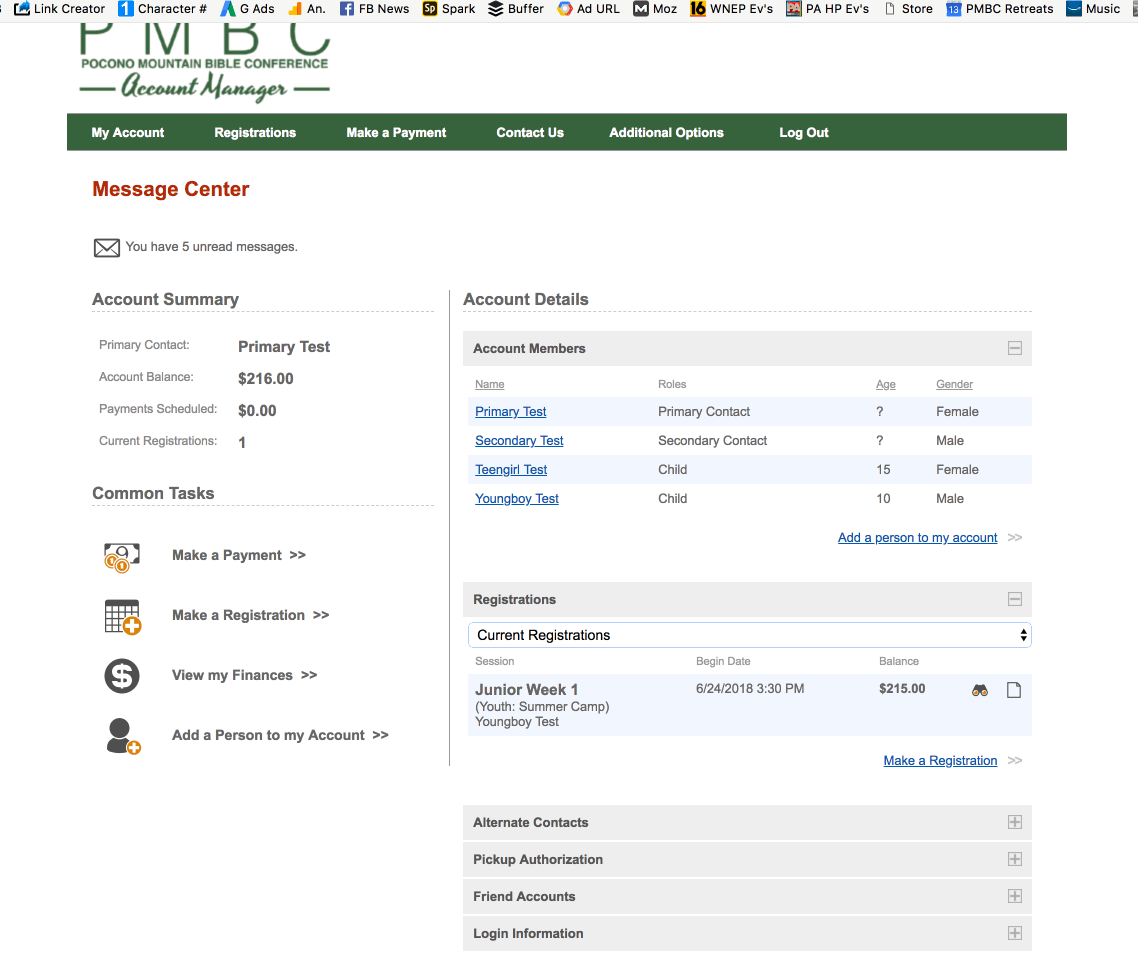Screen dimensions: 1138x954
Task: Sort members by Gender column header
Action: coord(954,385)
